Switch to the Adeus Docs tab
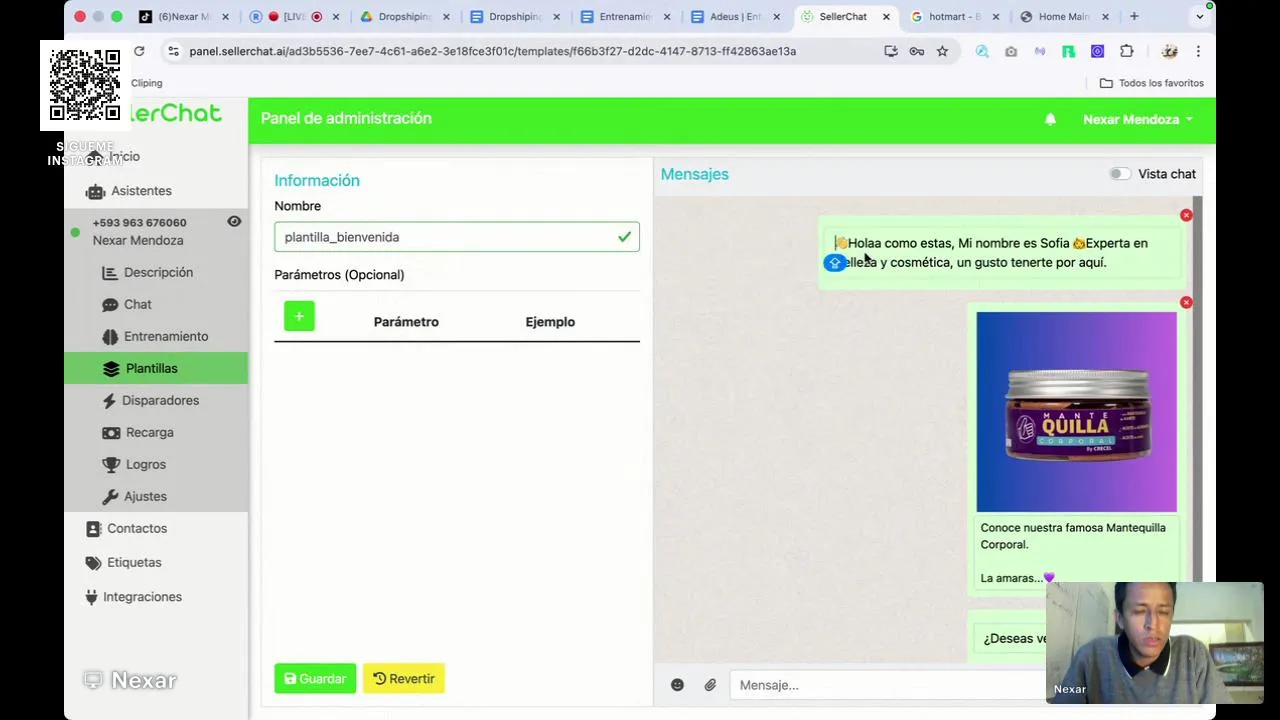 point(735,16)
